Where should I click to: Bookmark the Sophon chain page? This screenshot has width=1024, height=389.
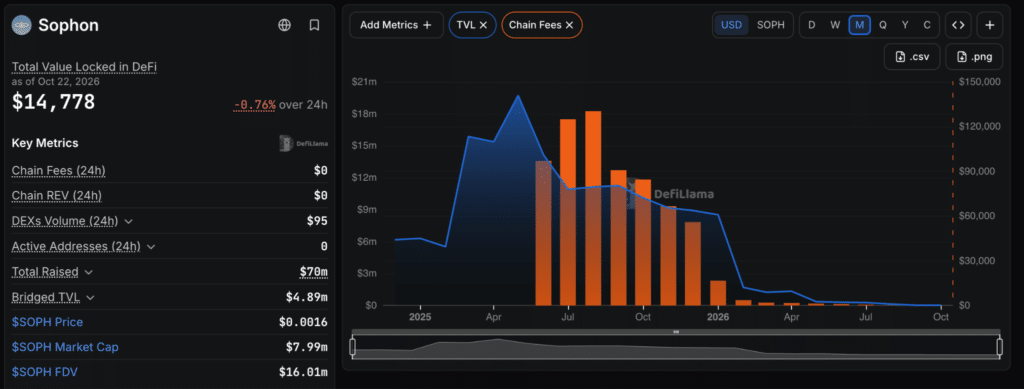click(314, 25)
